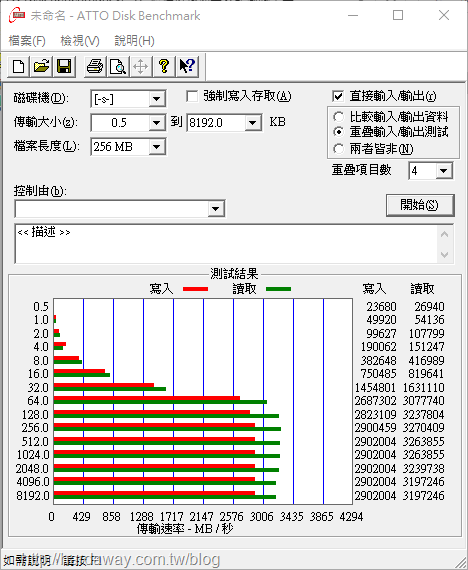The width and height of the screenshot is (468, 570).
Task: Click read value 819641
Action: (426, 374)
